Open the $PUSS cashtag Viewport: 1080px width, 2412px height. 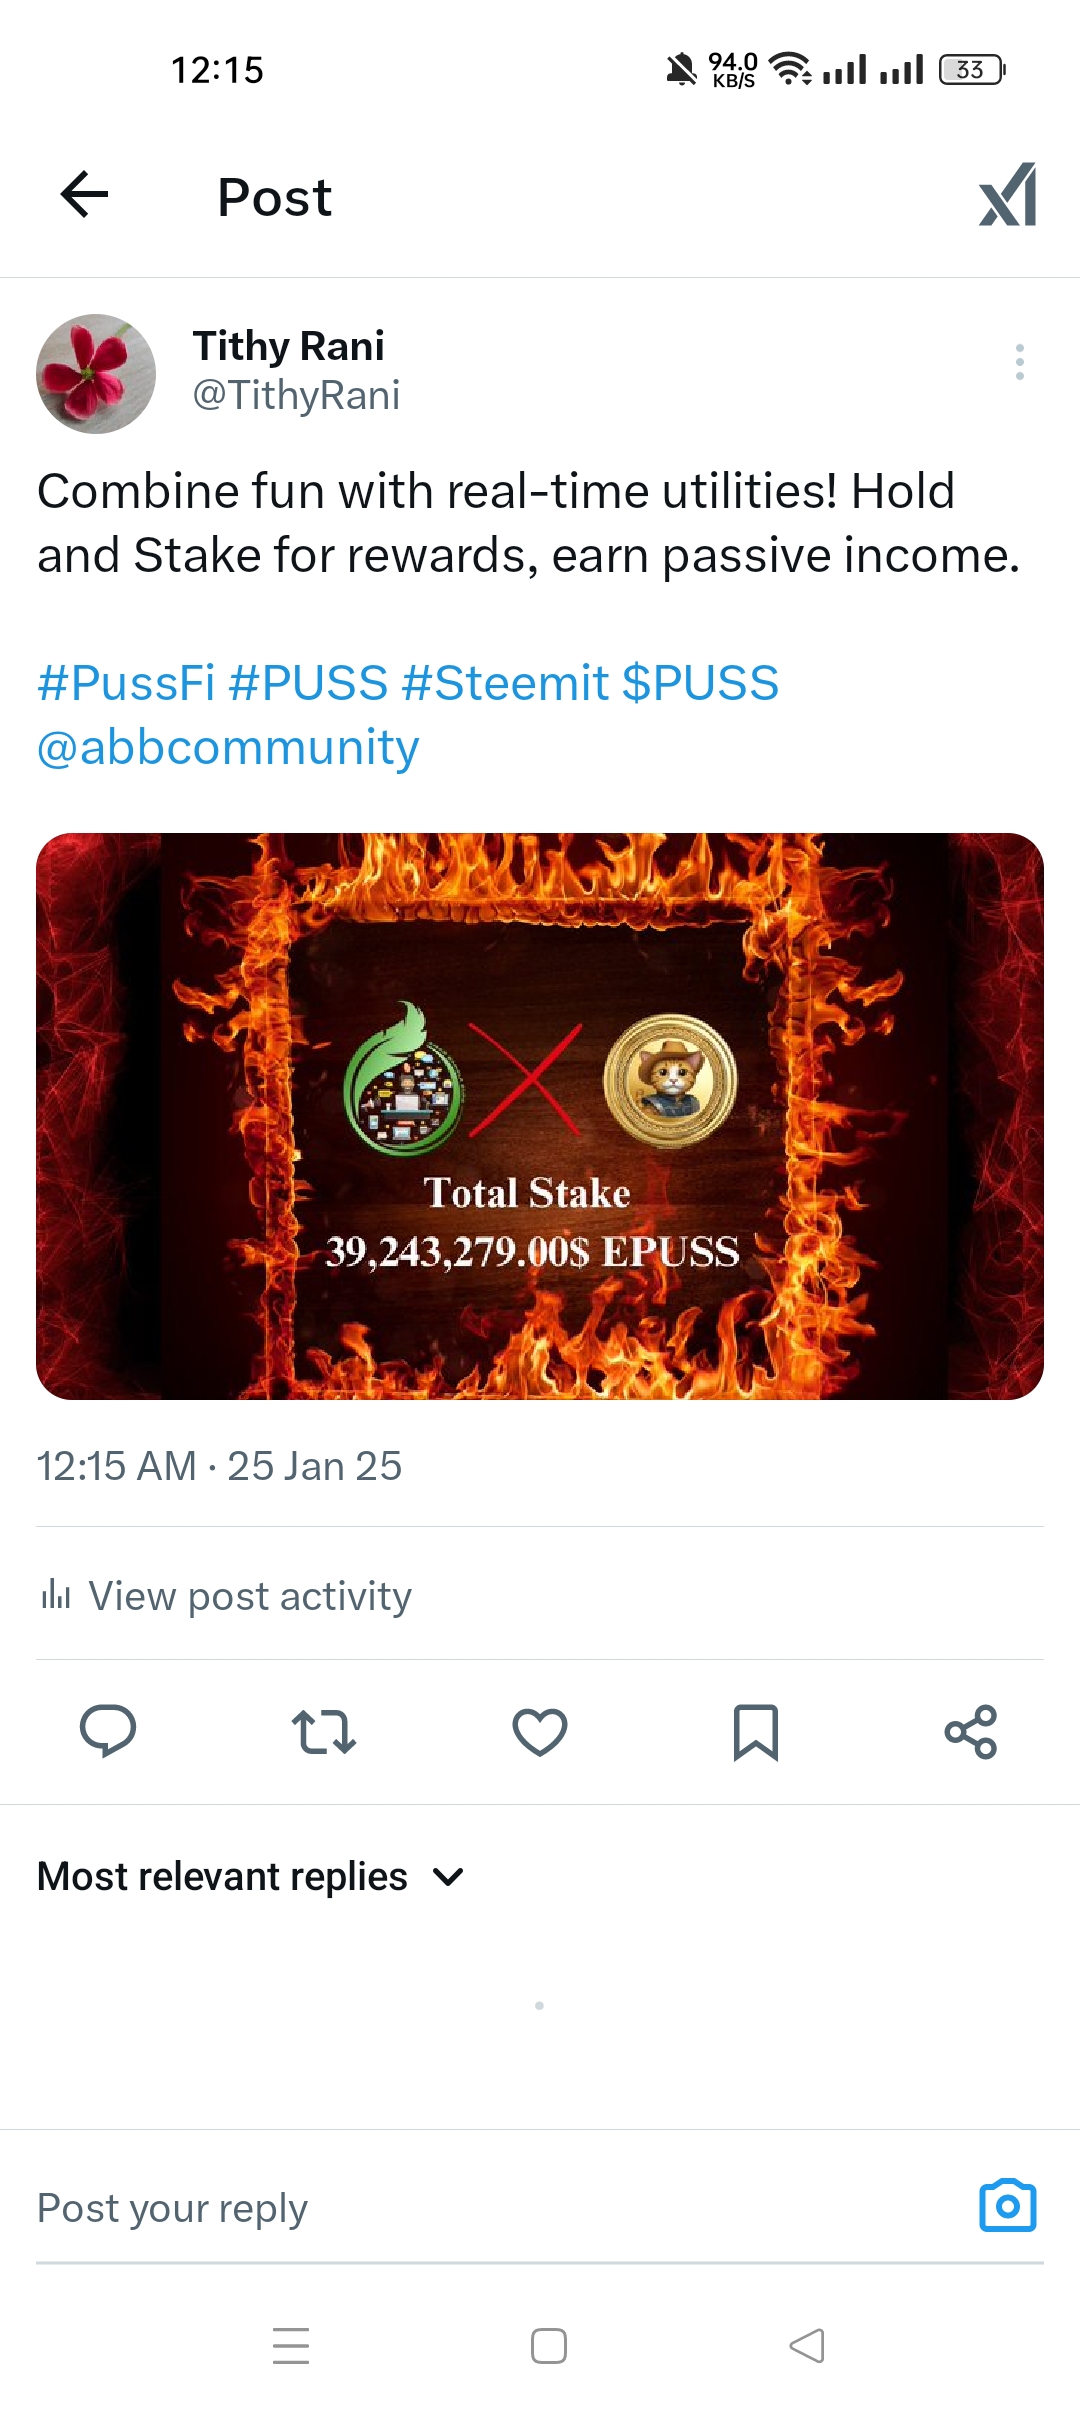coord(700,683)
